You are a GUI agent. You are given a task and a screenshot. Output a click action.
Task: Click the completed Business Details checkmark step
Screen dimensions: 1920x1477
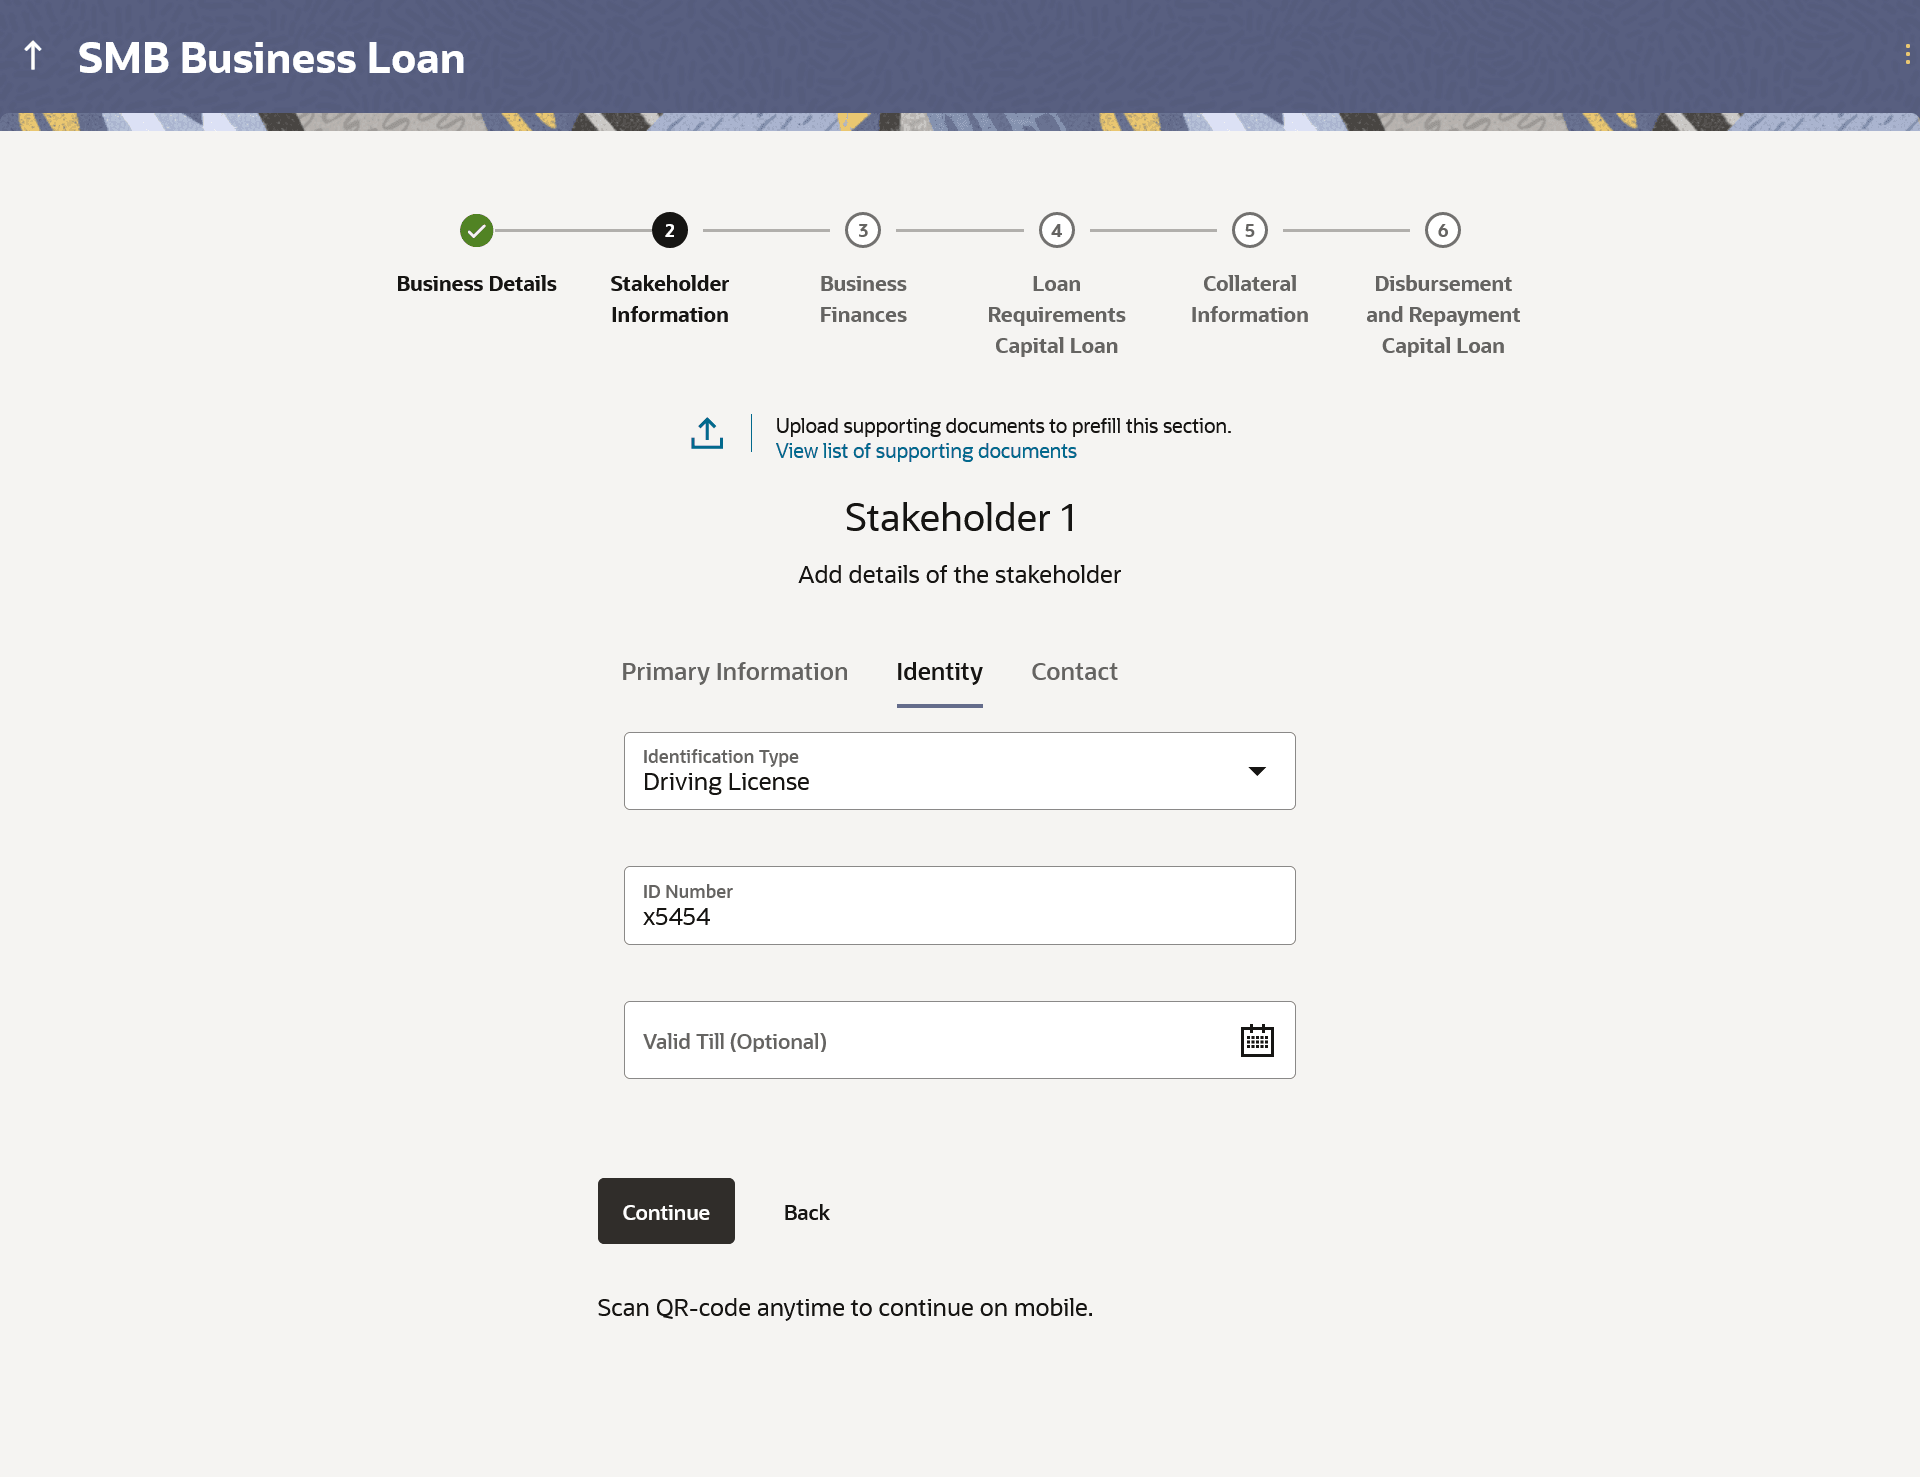coord(476,230)
